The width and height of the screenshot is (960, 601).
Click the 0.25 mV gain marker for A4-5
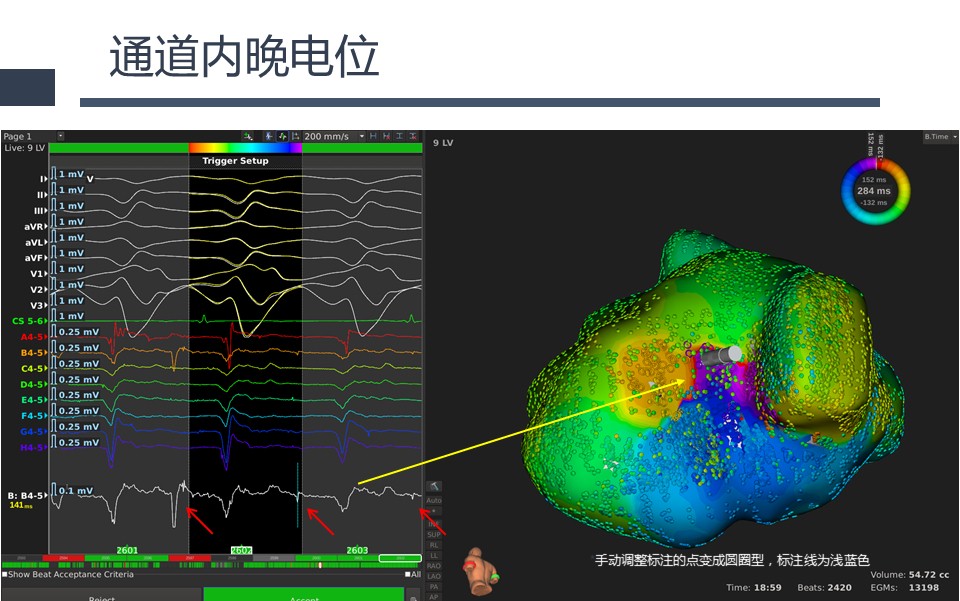tap(75, 332)
